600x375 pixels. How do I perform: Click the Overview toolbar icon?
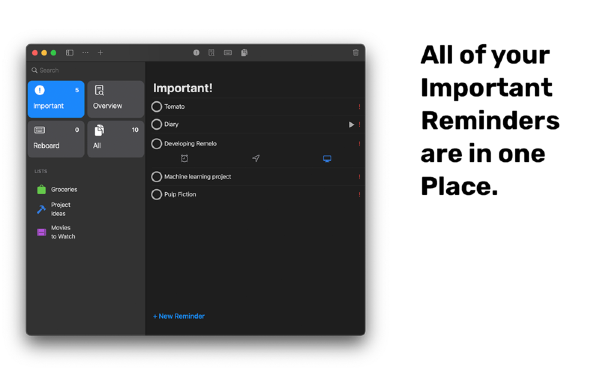tap(211, 52)
